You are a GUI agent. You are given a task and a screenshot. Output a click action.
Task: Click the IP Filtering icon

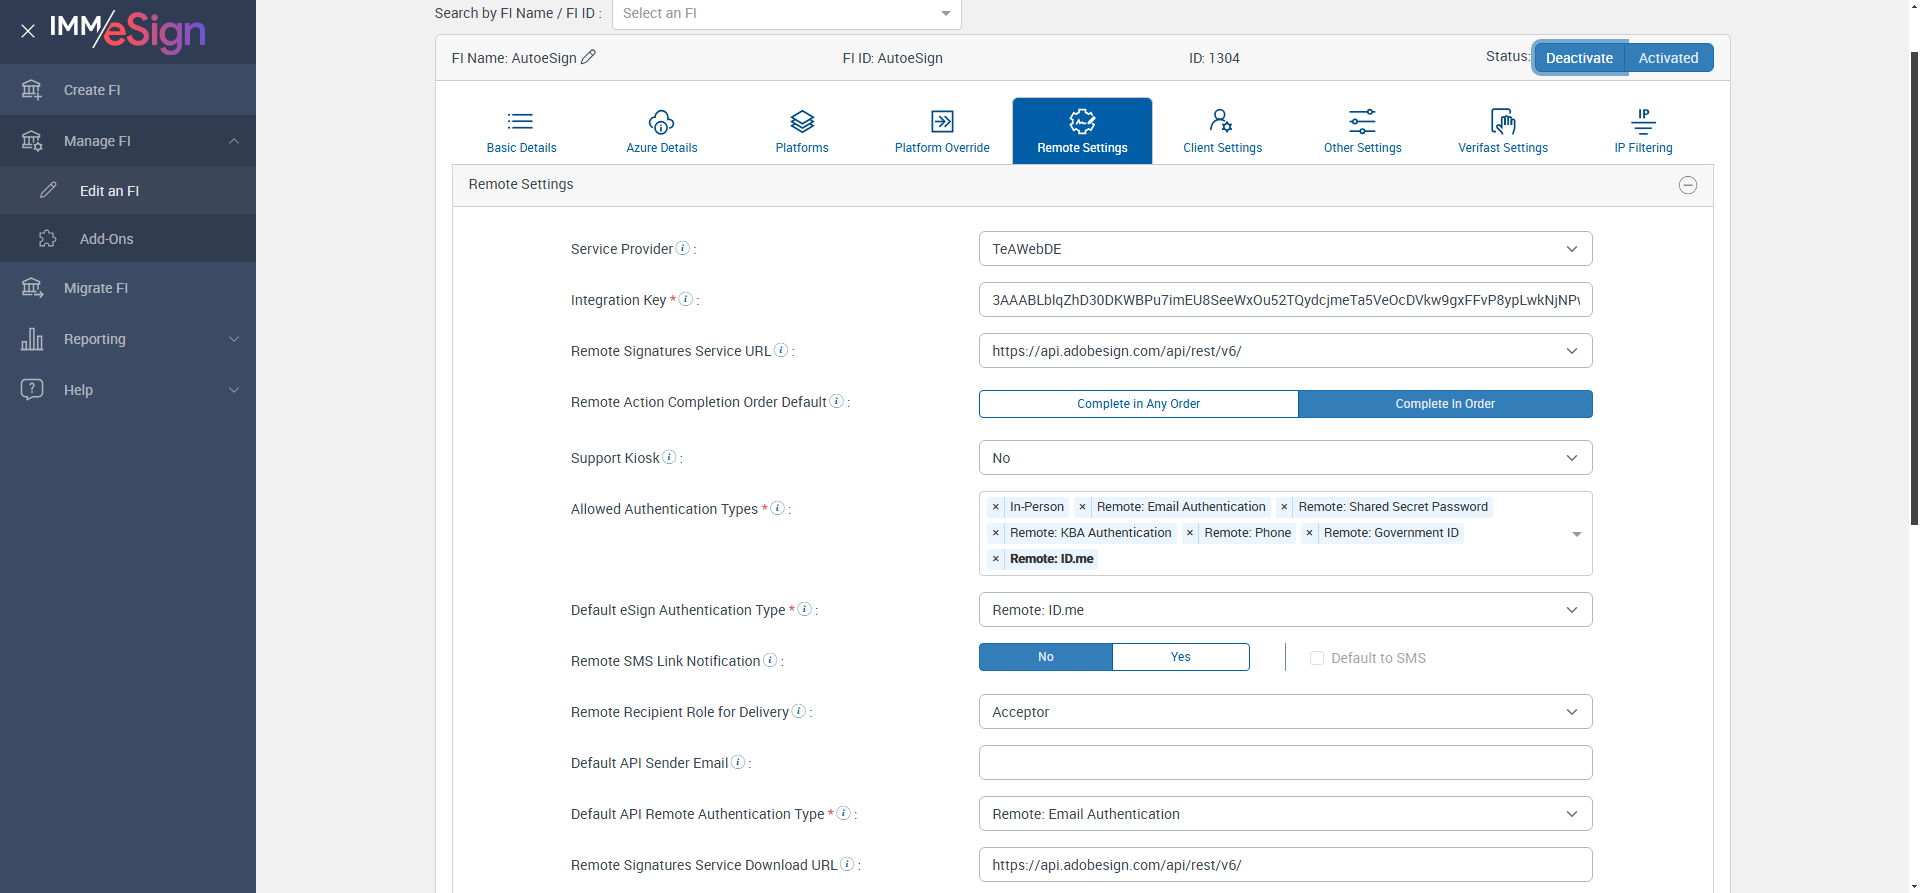[x=1642, y=122]
